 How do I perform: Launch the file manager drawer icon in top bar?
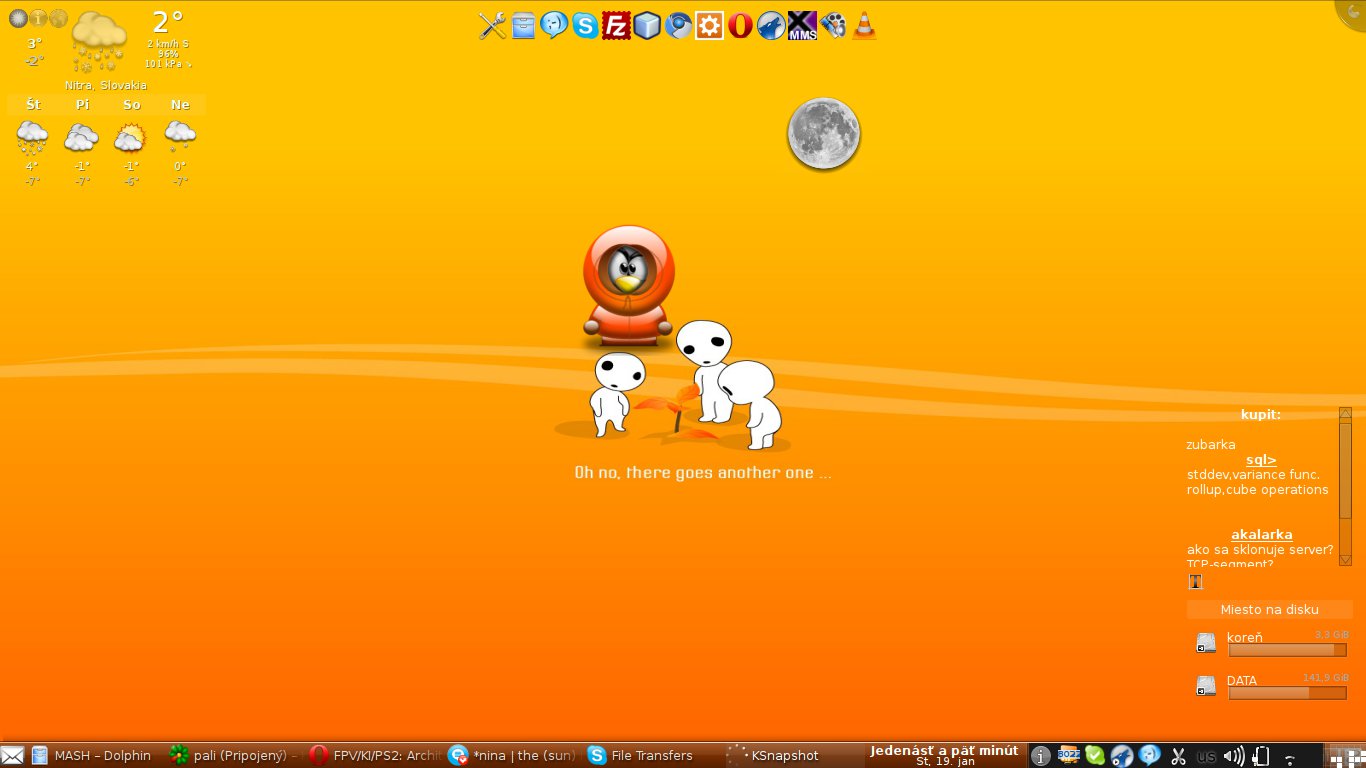pyautogui.click(x=523, y=25)
